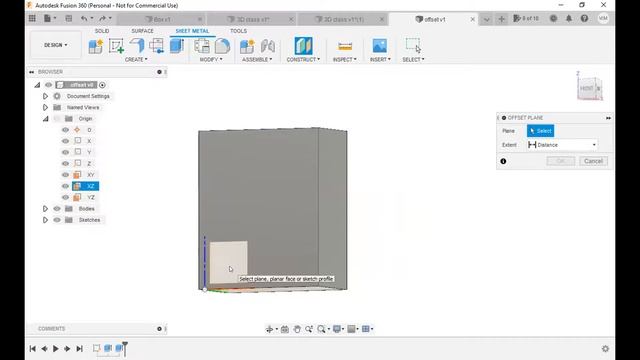Viewport: 640px width, 360px height.
Task: Click New Component icon in Create group
Action: click(96, 46)
